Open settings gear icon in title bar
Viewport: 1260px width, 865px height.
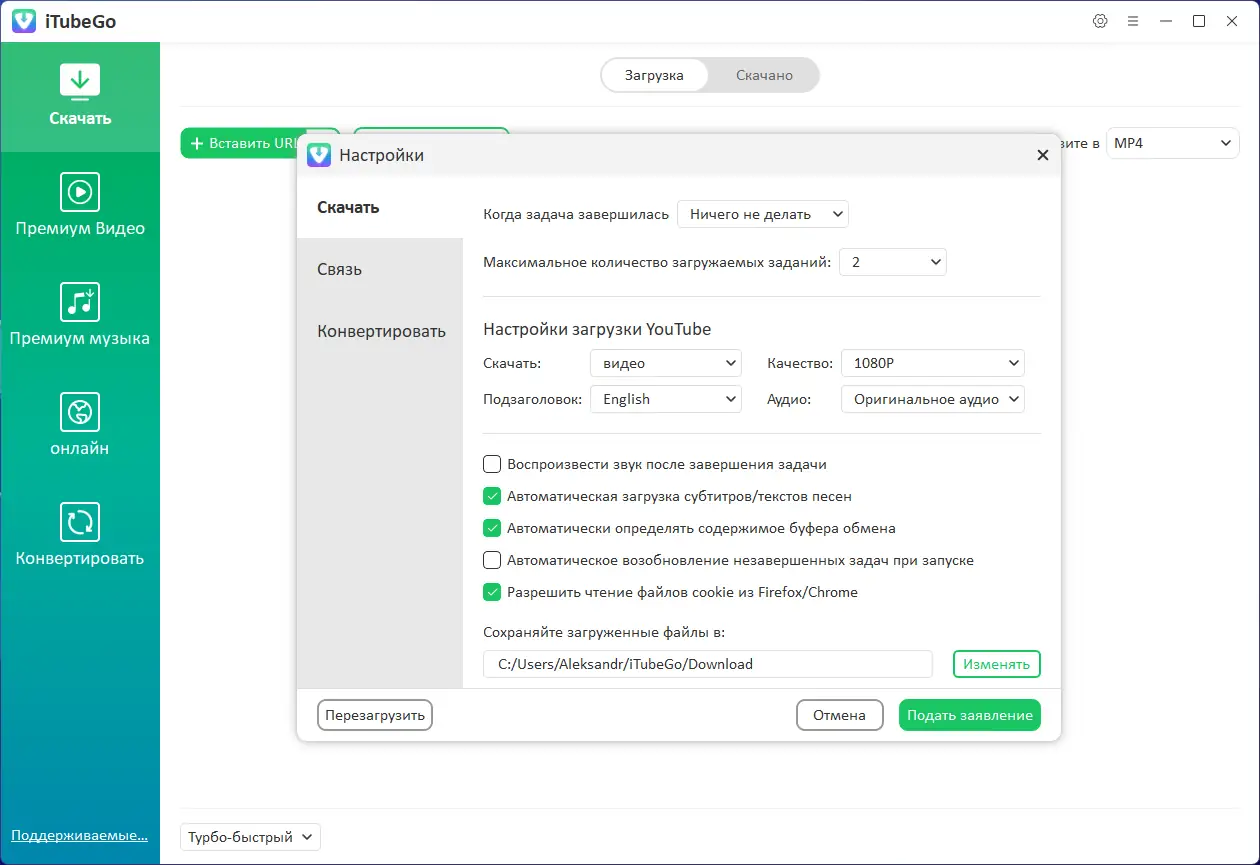1100,21
